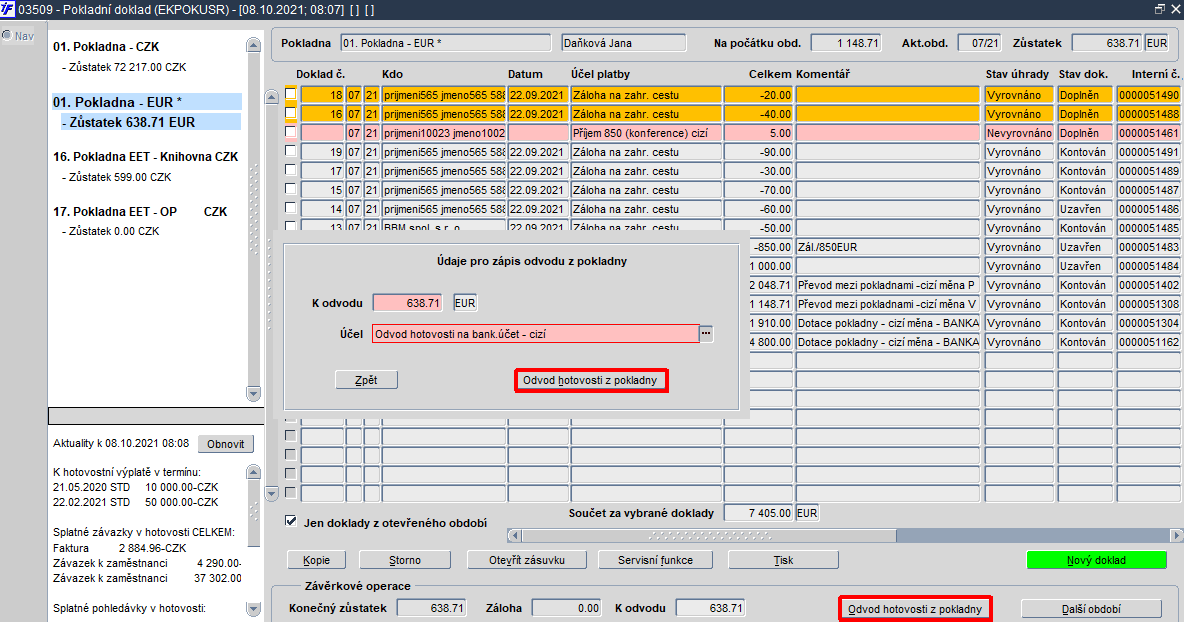
Task: Click the Stav úhrady column header
Action: (1017, 74)
